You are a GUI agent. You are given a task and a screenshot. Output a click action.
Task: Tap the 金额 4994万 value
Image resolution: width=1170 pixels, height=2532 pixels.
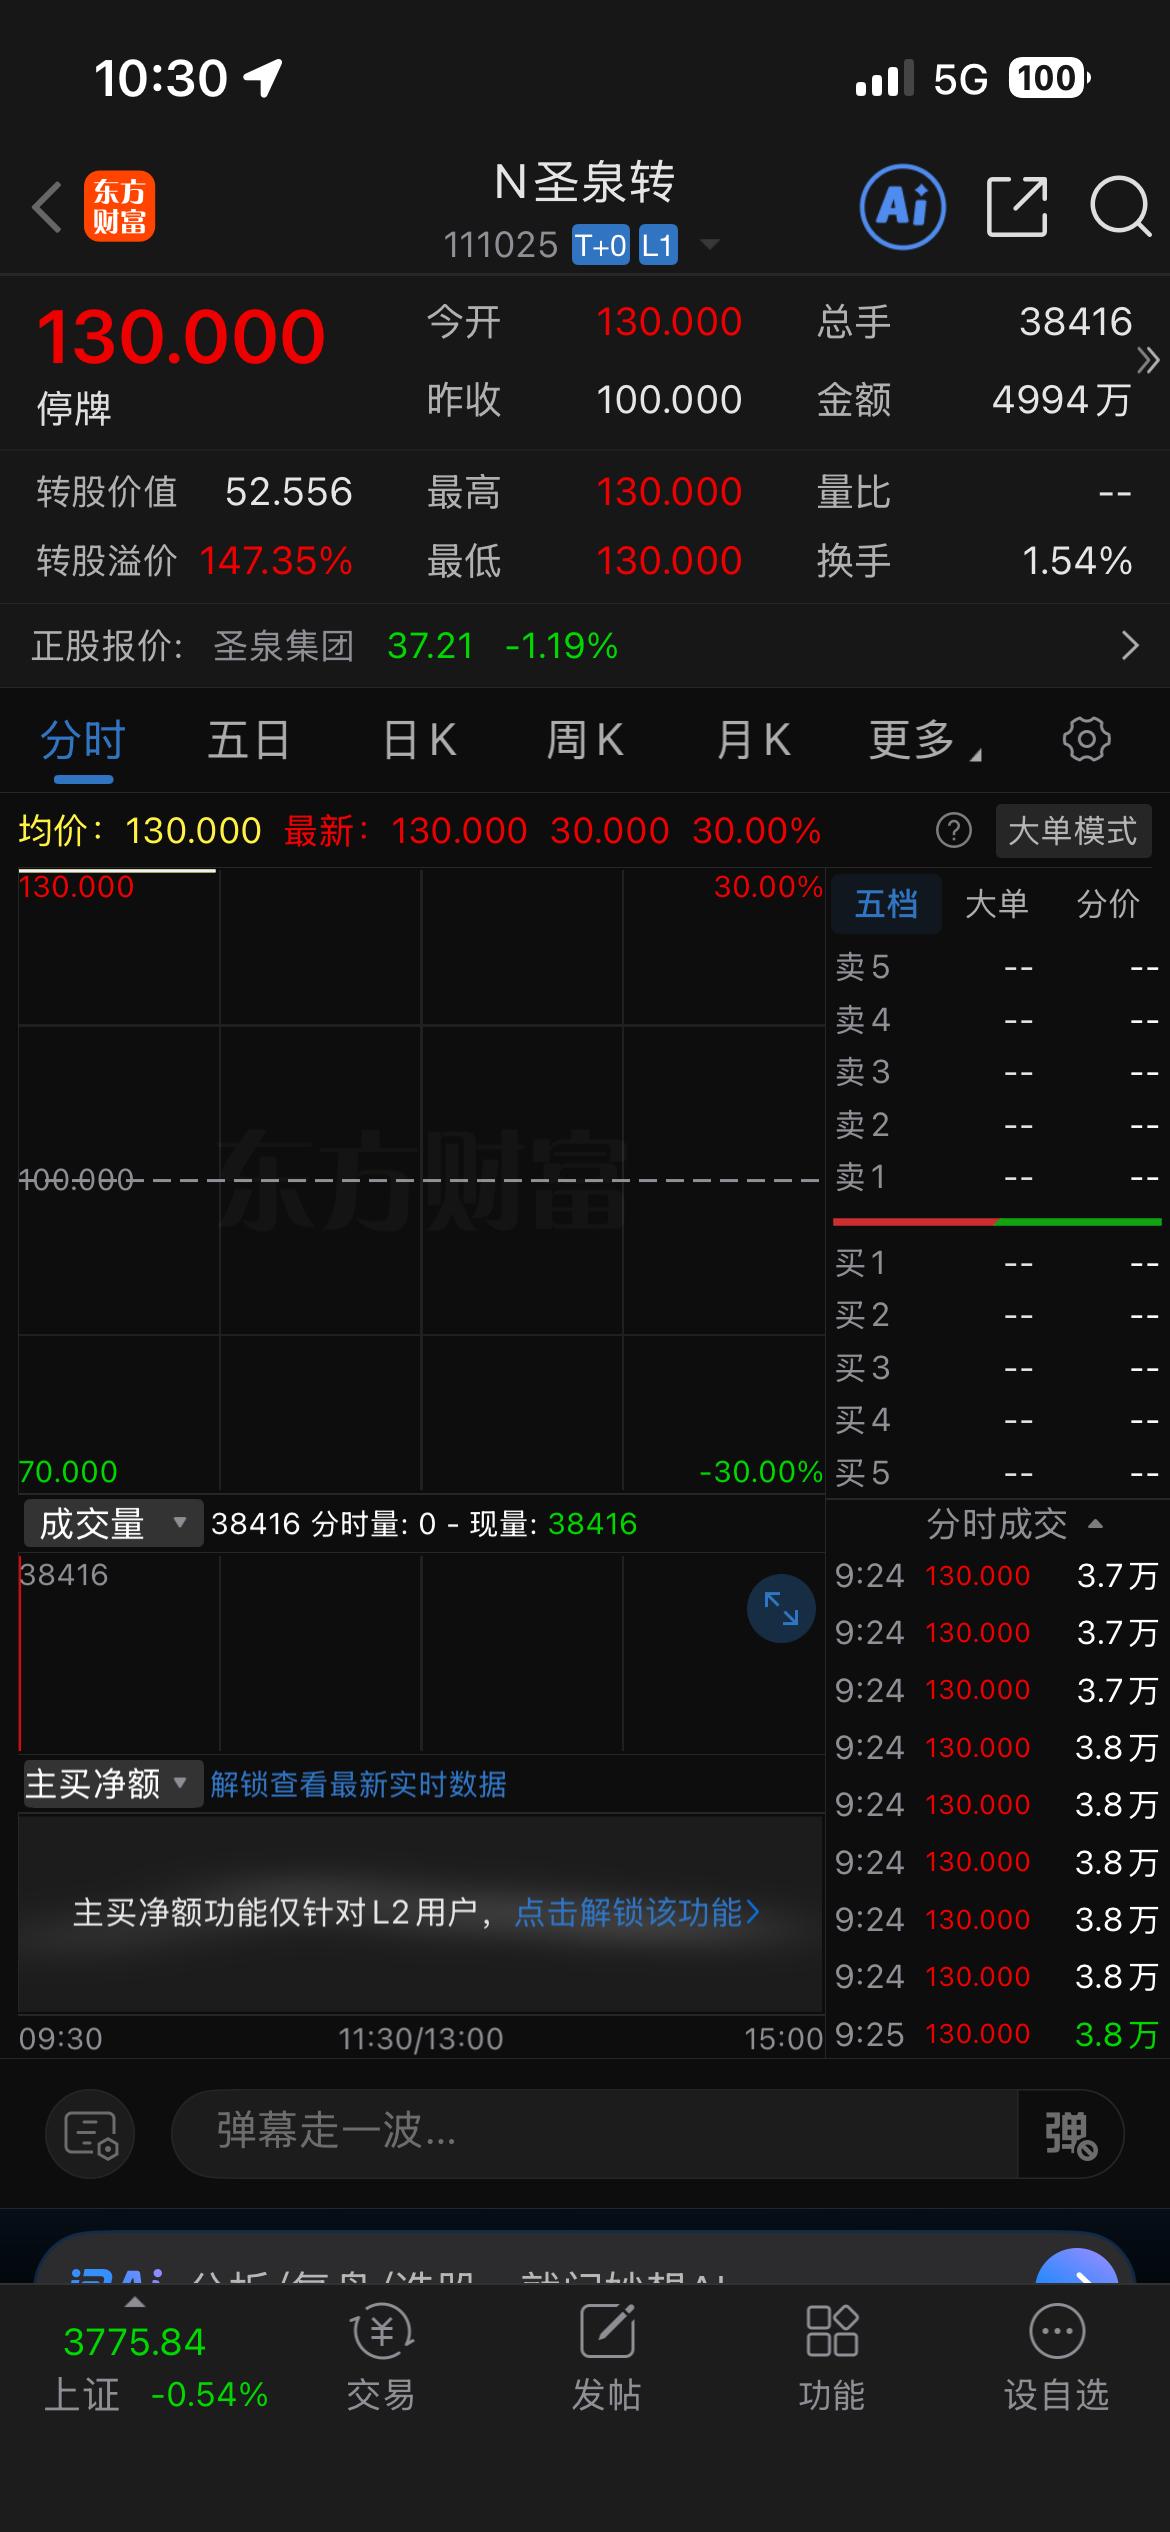point(1061,400)
